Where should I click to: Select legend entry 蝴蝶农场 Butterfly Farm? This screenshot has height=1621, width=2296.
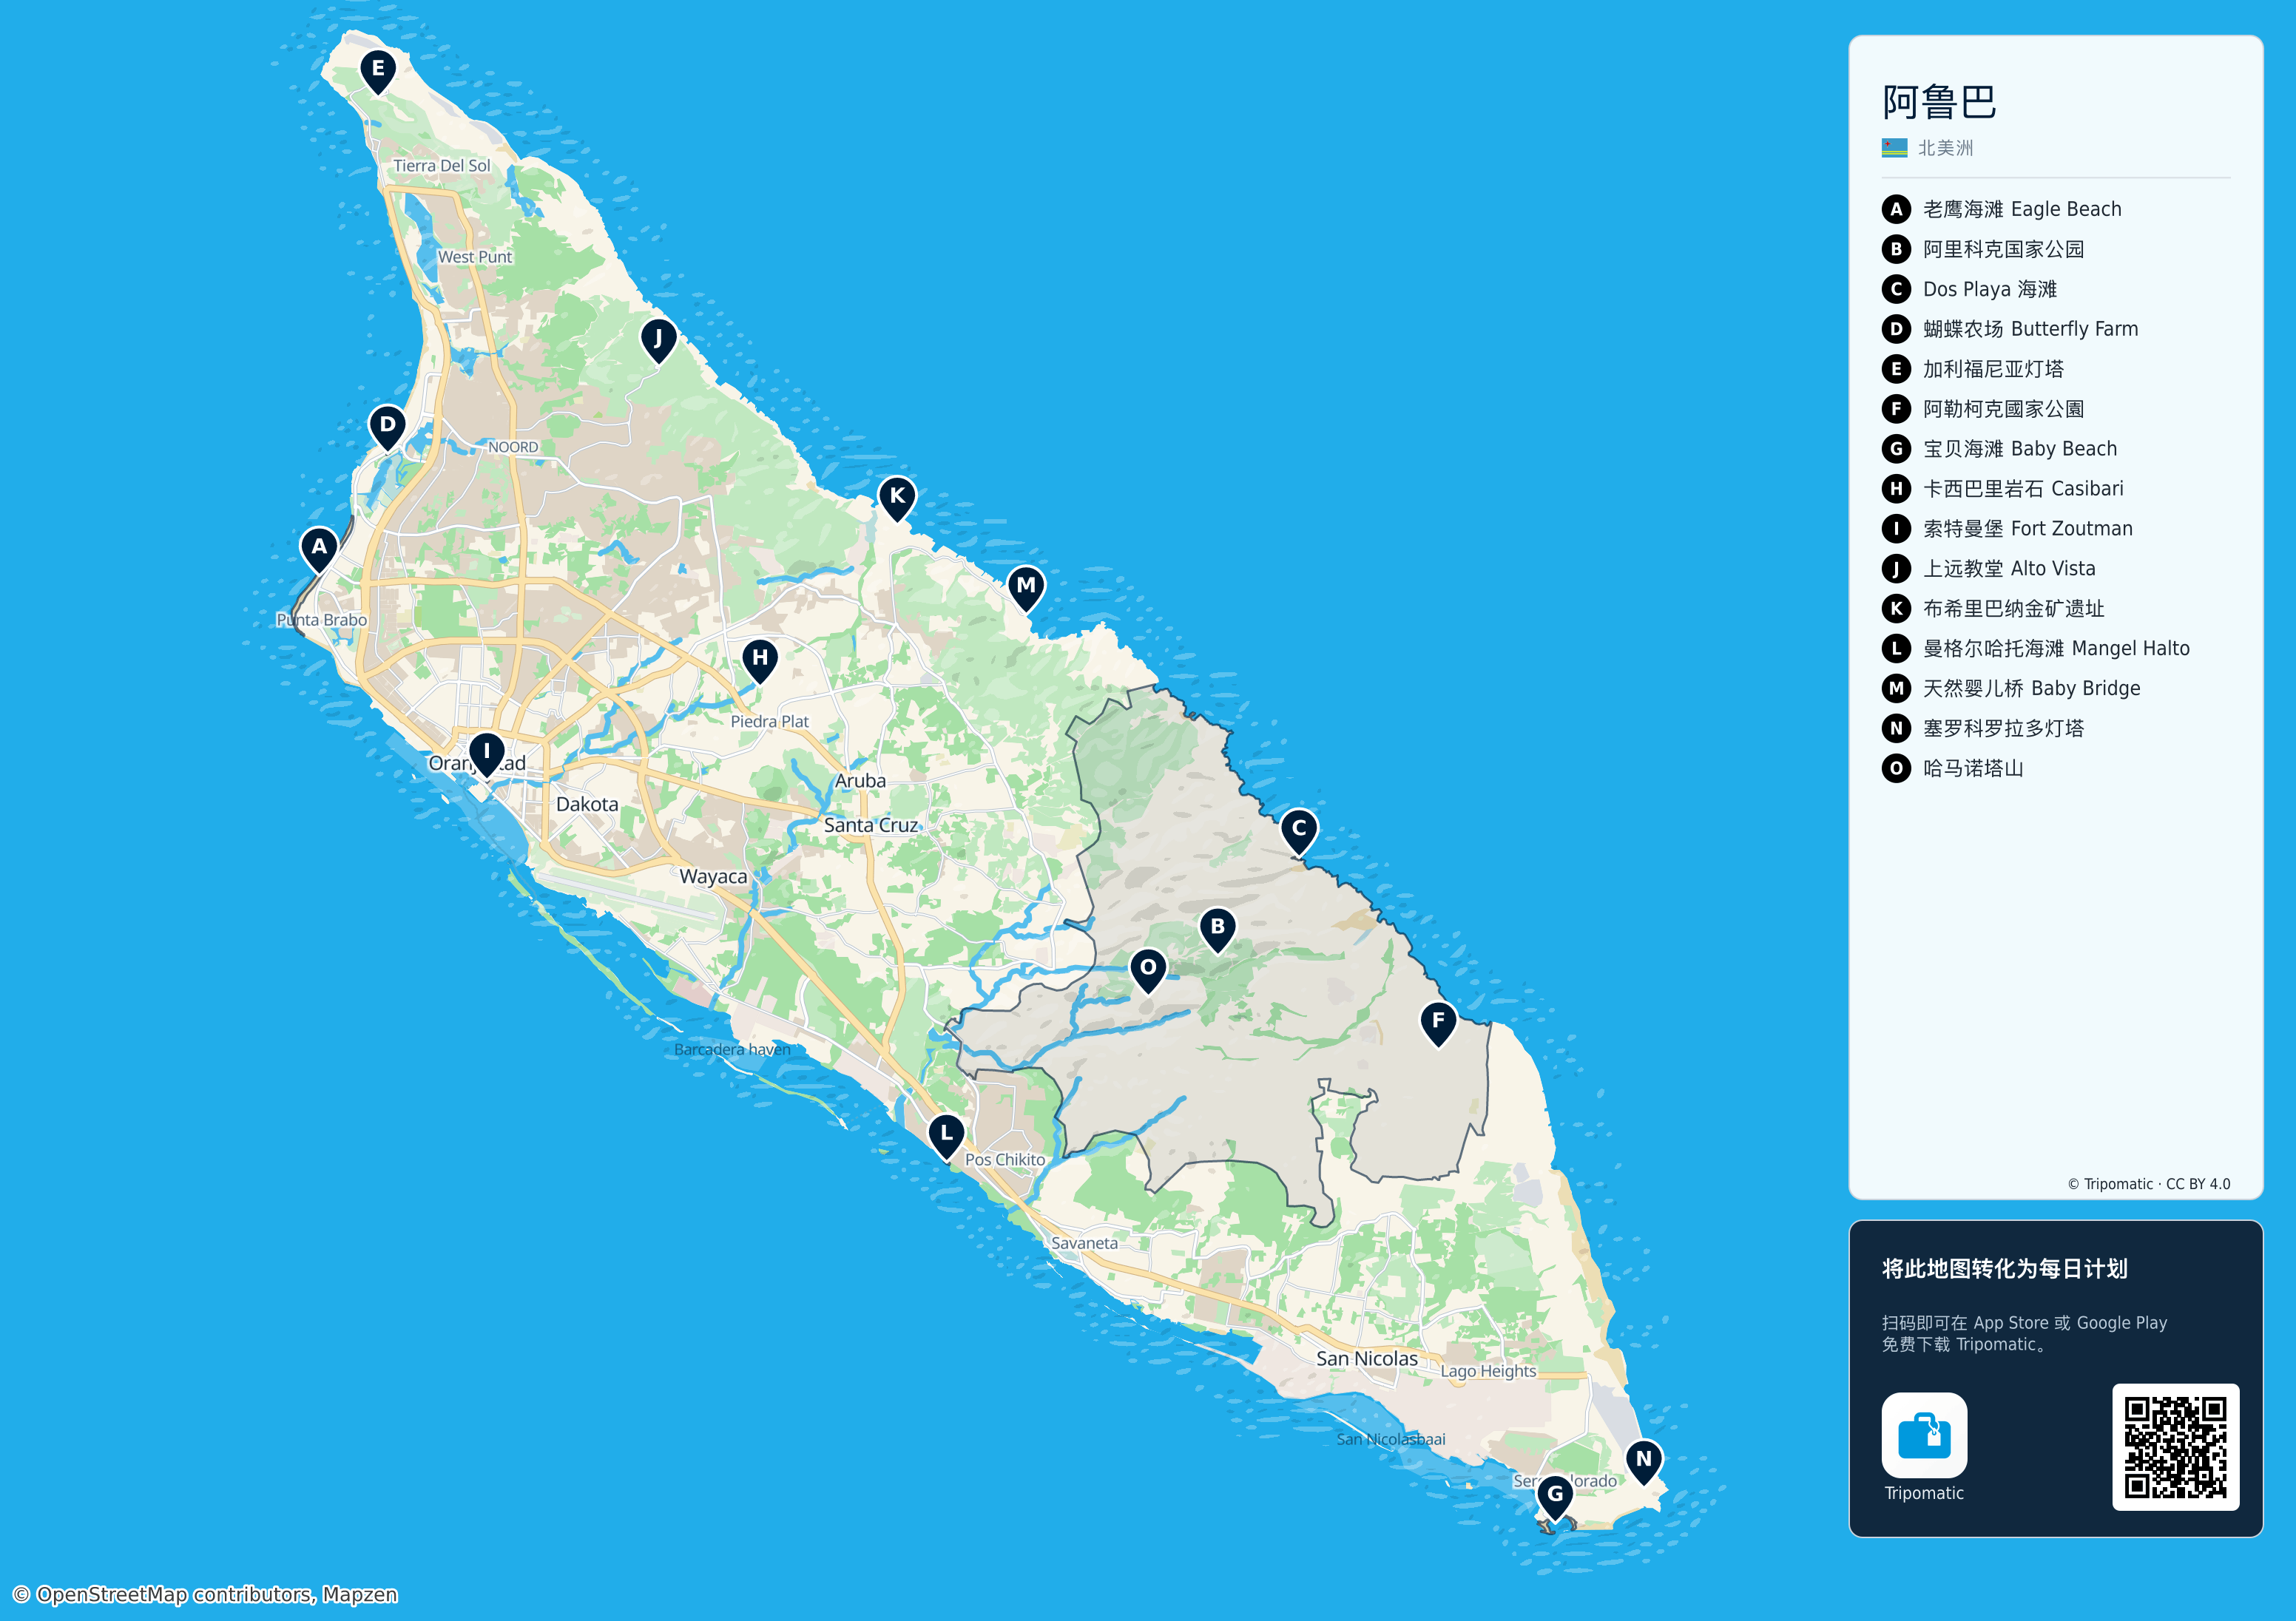click(x=2010, y=329)
